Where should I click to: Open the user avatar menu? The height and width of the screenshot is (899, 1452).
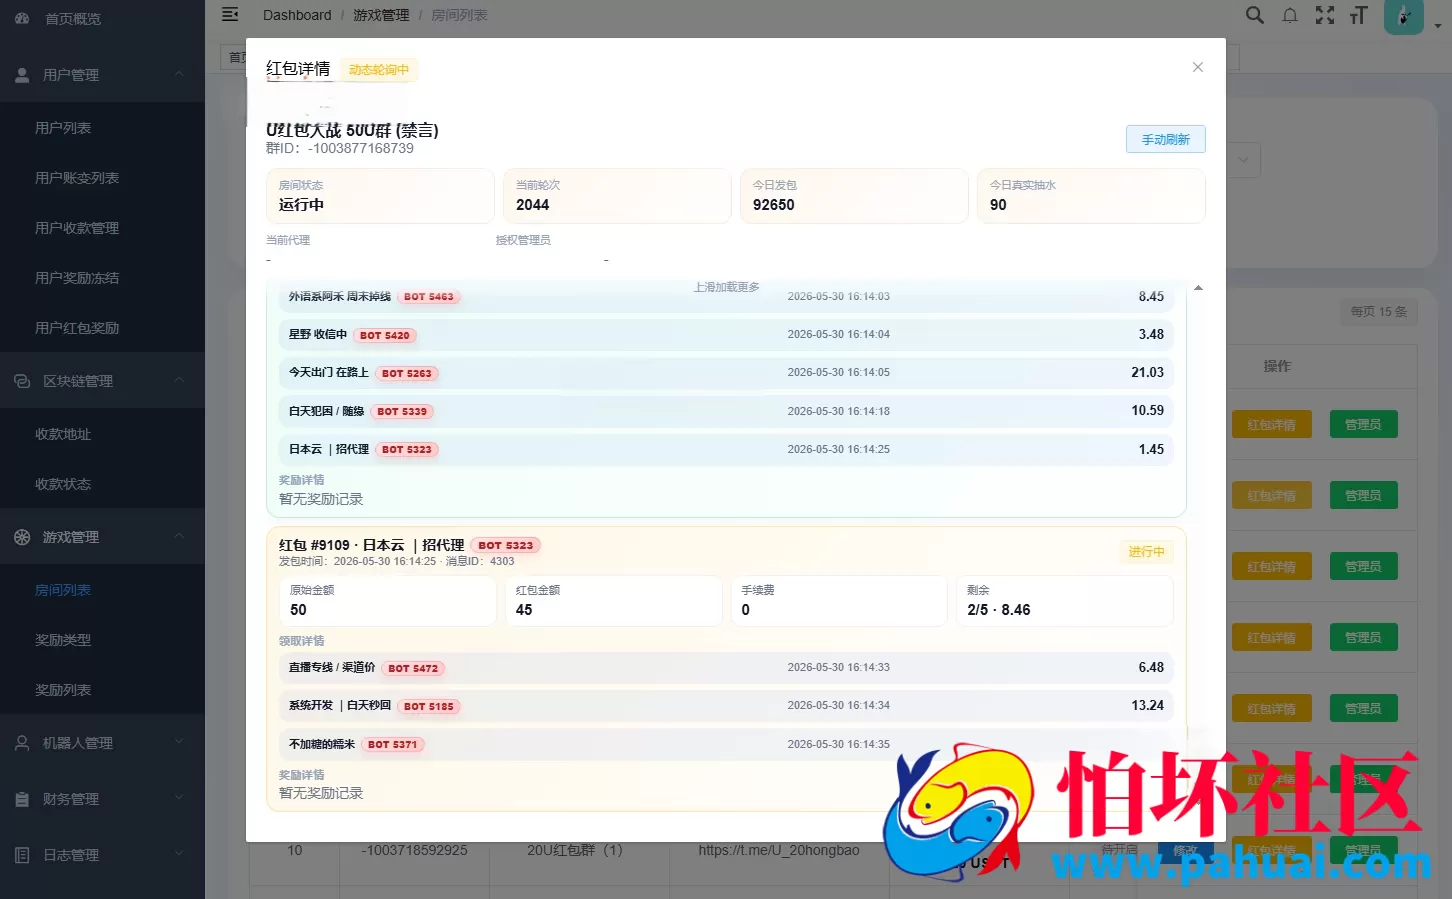(x=1403, y=16)
